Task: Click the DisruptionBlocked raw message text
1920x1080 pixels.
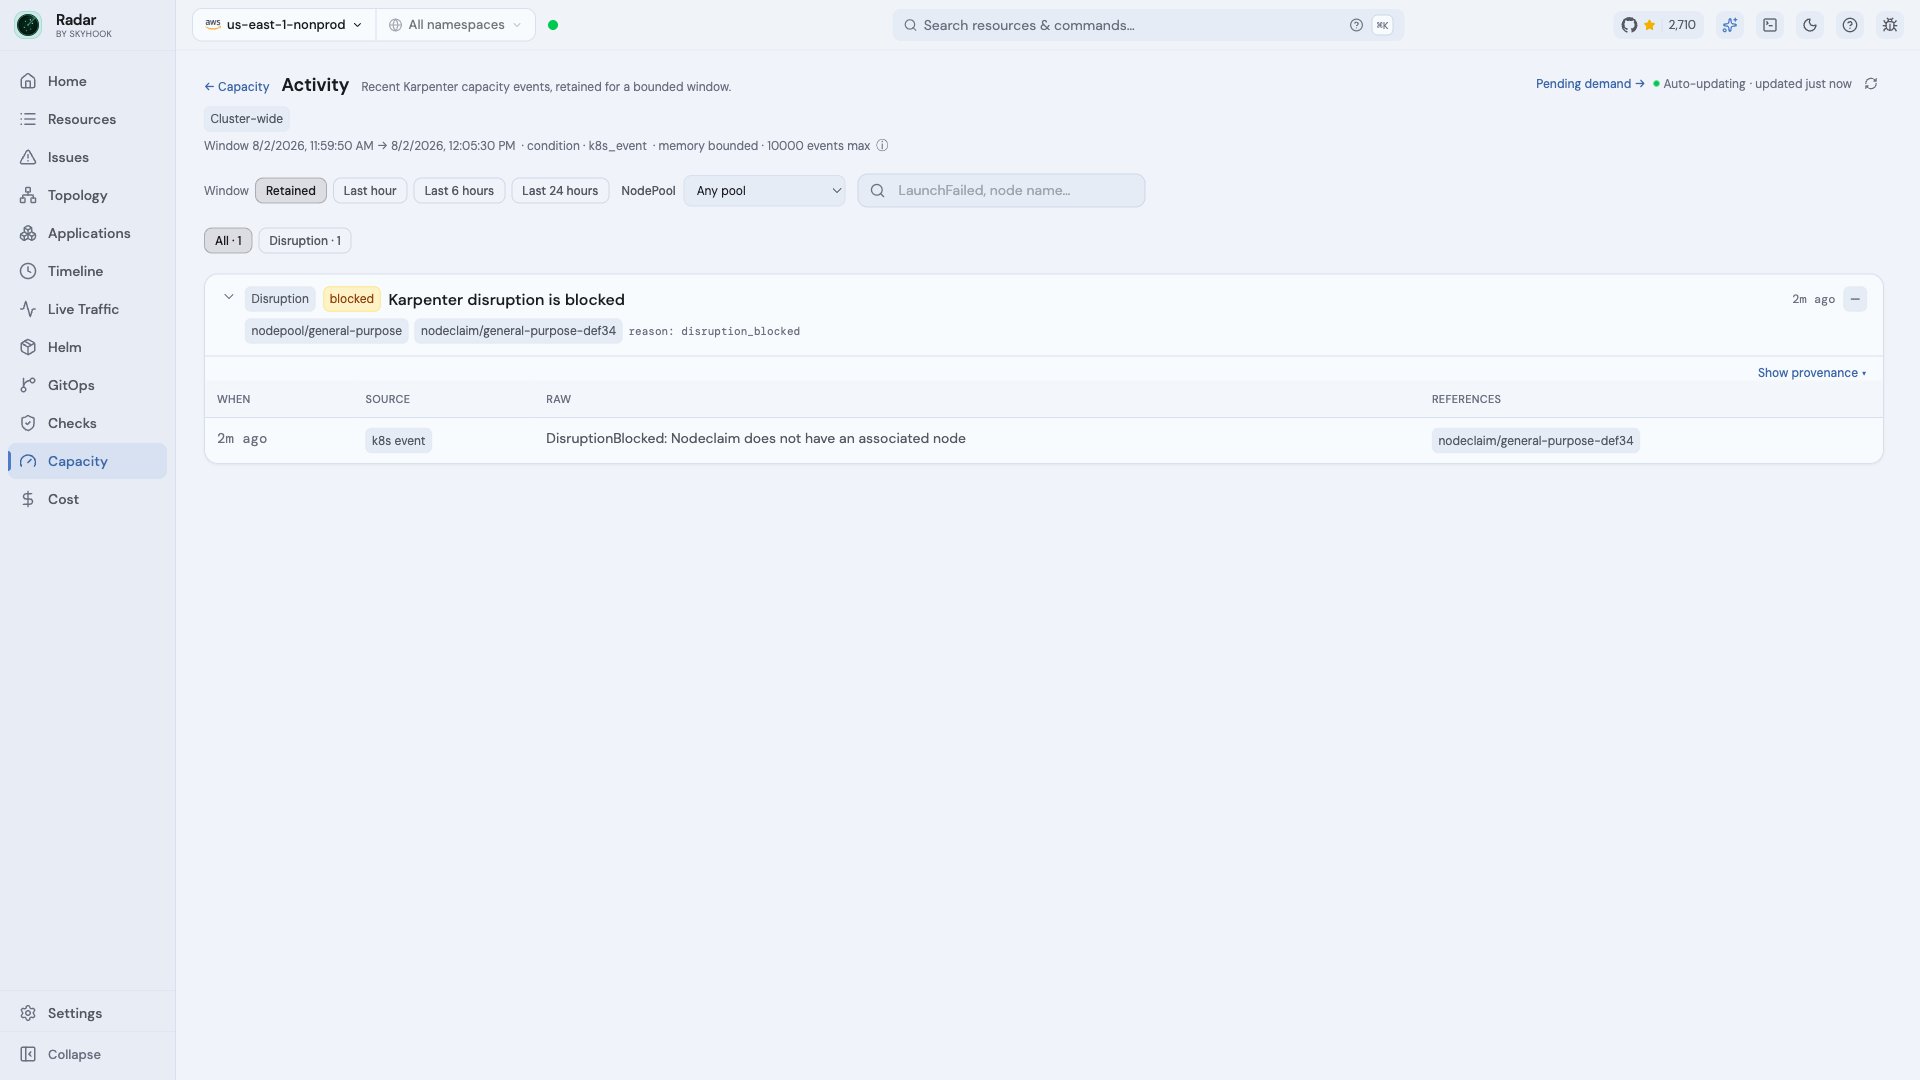Action: click(756, 439)
